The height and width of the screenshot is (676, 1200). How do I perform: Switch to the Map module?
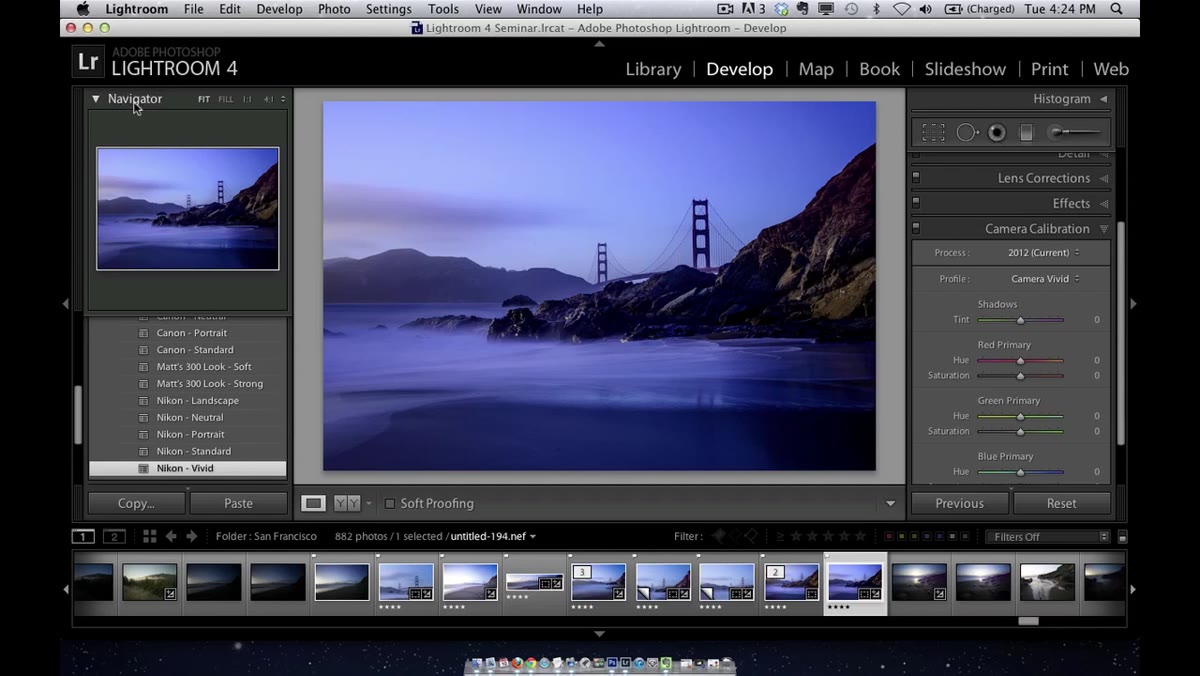(x=816, y=69)
